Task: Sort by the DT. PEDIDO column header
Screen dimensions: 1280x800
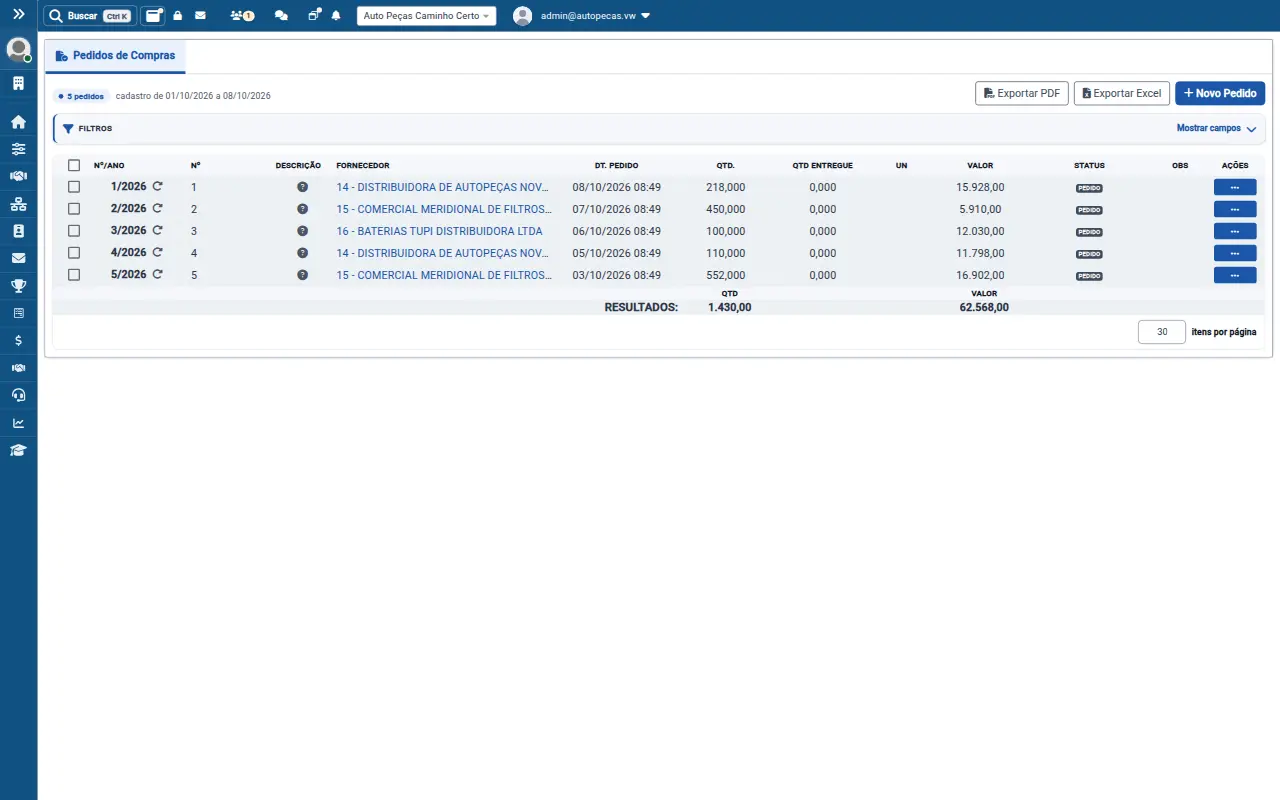Action: pyautogui.click(x=616, y=165)
